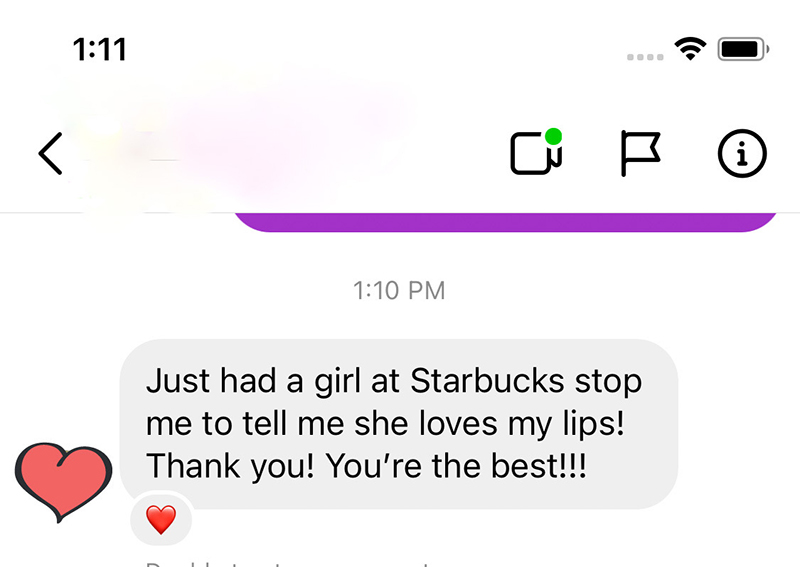800x567 pixels.
Task: Tap the cut-off gray text below the reaction
Action: (291, 563)
